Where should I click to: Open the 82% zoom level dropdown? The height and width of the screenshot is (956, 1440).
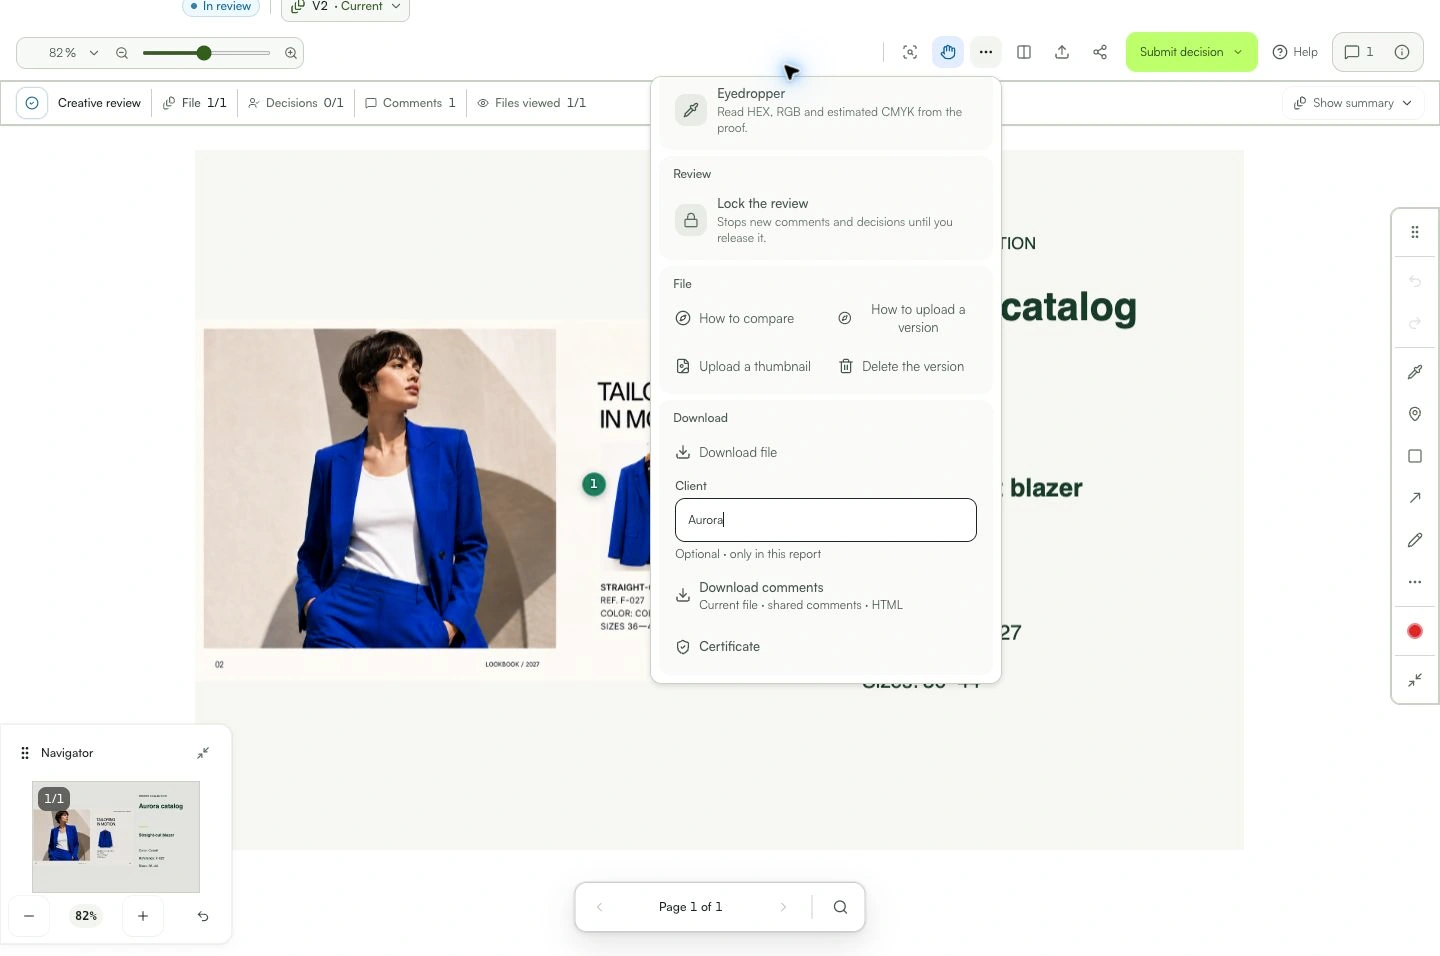tap(74, 53)
